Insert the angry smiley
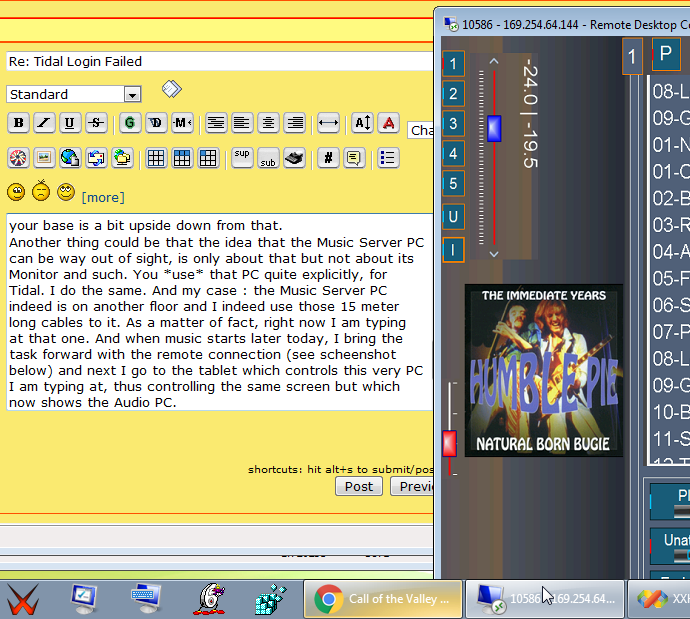The height and width of the screenshot is (619, 690). pos(41,191)
